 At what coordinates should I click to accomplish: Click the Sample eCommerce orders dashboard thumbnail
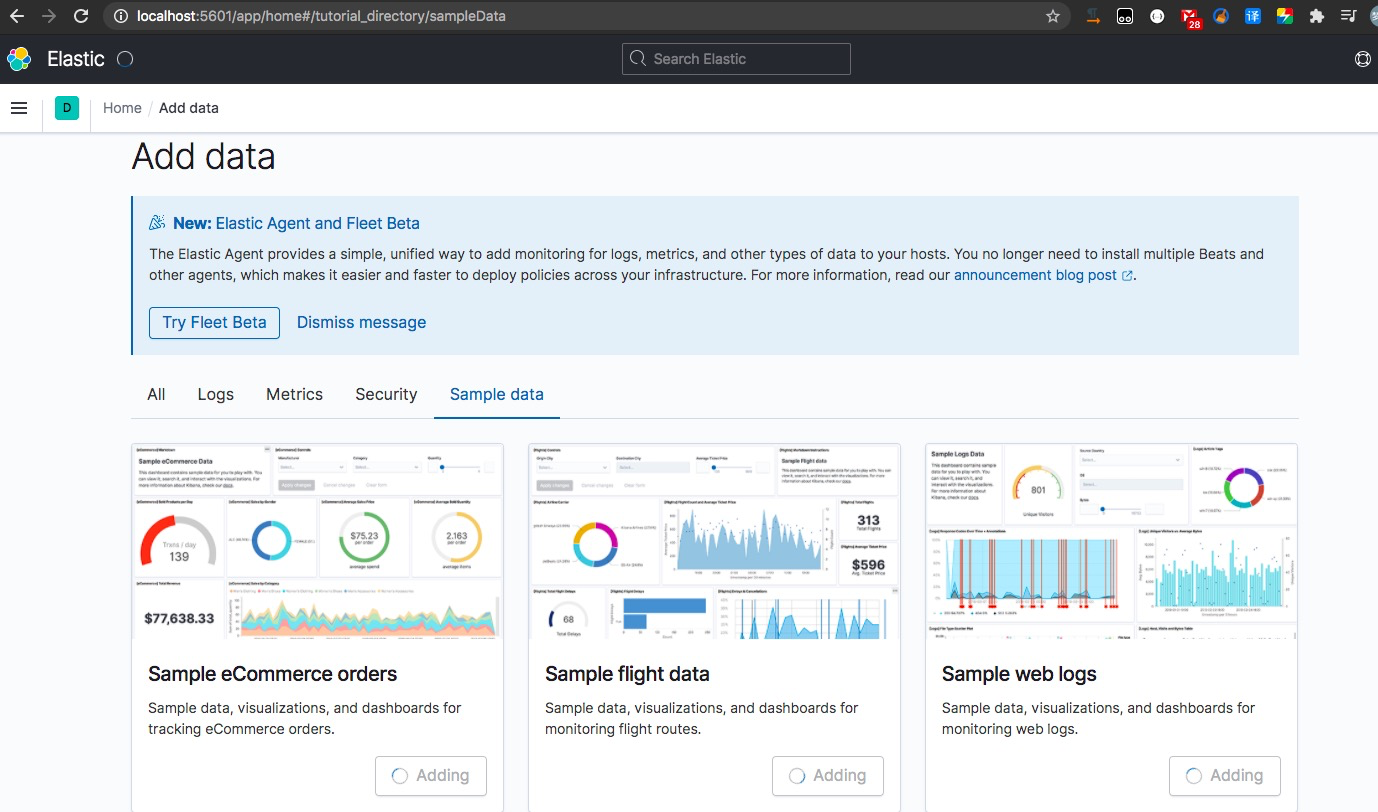click(317, 541)
